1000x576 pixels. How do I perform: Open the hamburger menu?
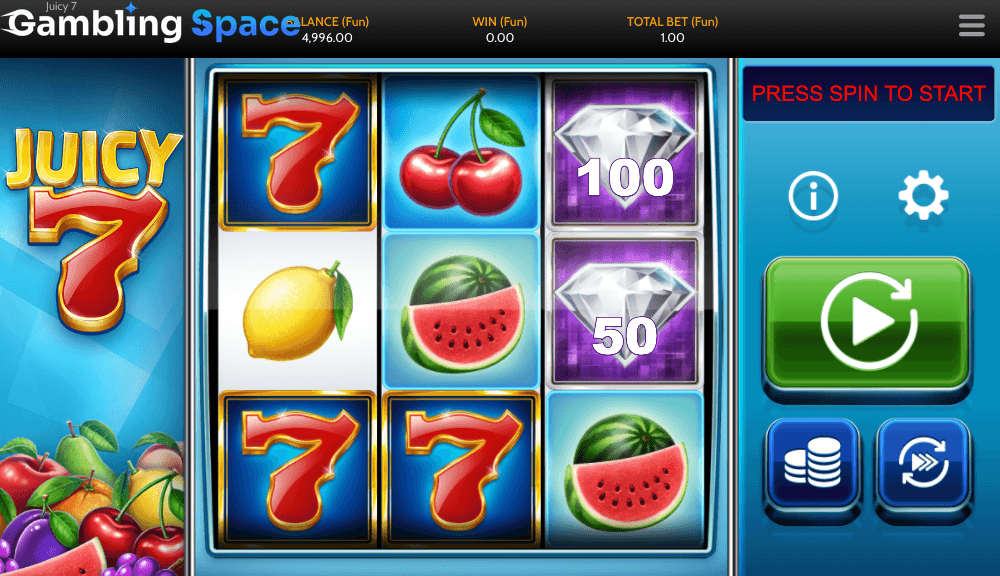971,26
